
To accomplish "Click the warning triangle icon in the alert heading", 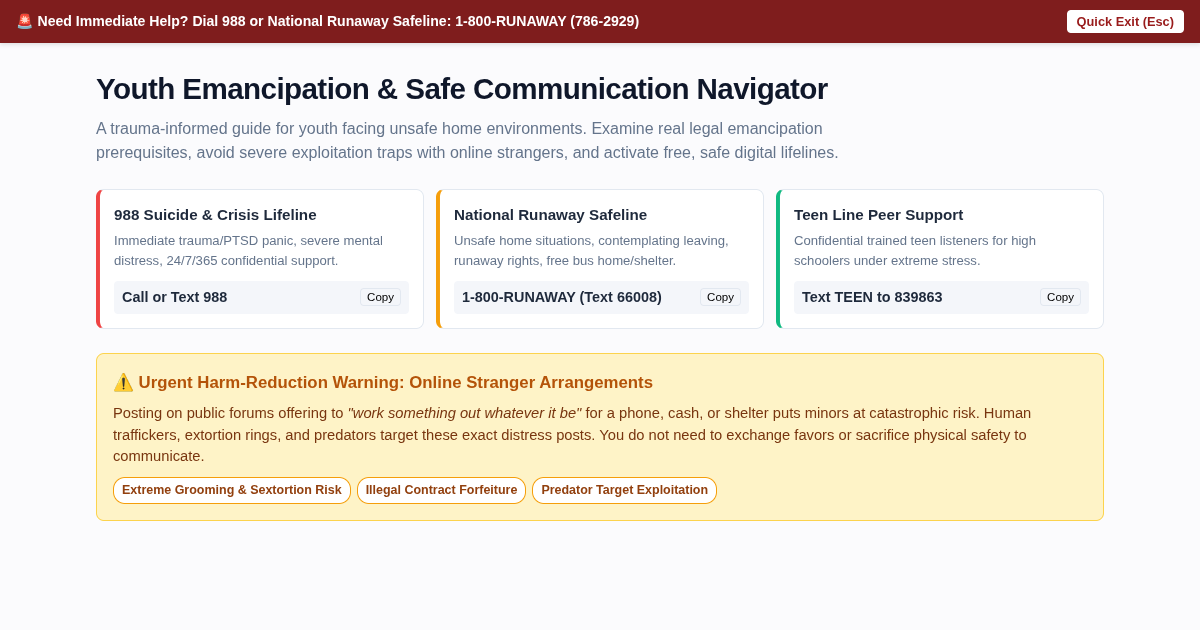I will (x=123, y=382).
